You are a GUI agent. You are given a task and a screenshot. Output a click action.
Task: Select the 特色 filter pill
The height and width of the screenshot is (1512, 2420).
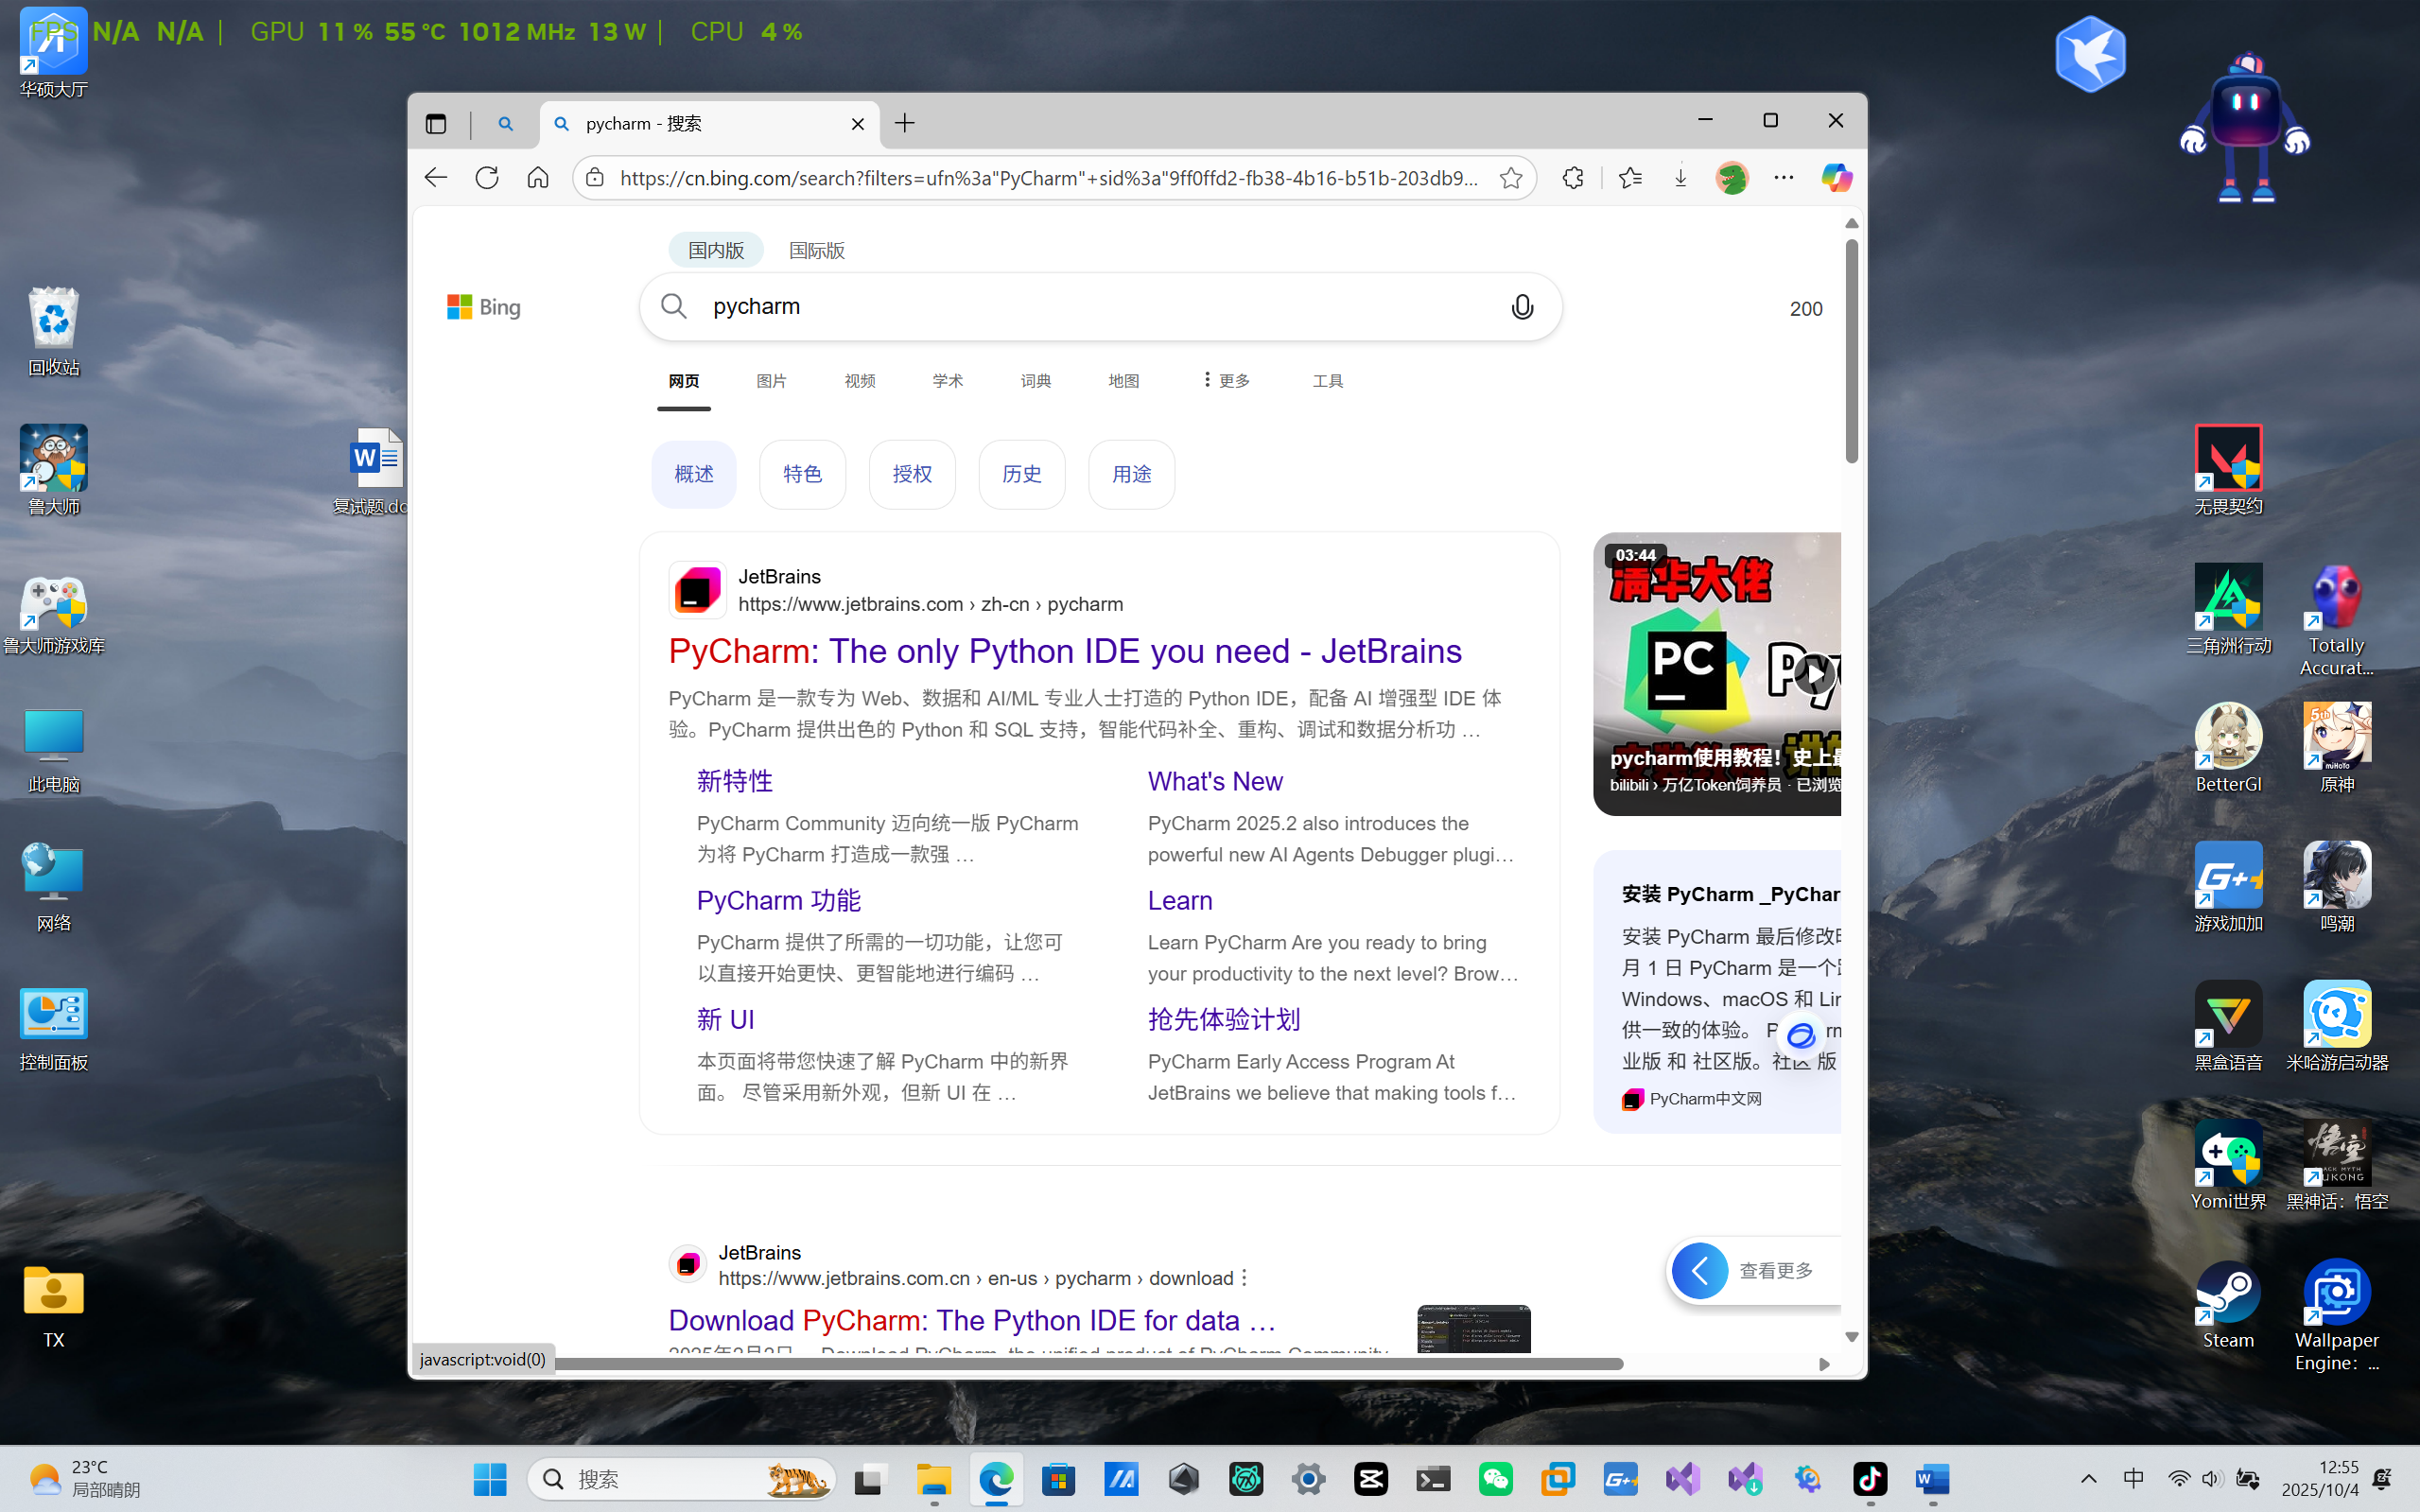coord(801,474)
